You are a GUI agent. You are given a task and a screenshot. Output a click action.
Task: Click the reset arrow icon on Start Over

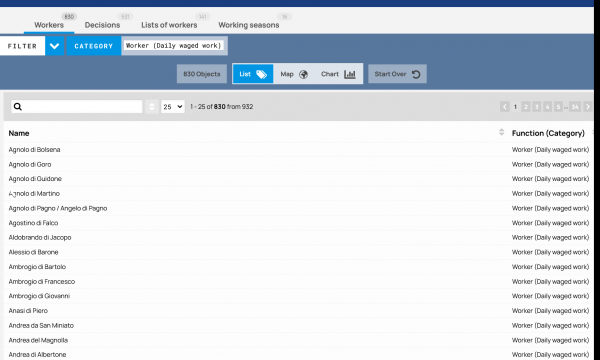[x=416, y=74]
